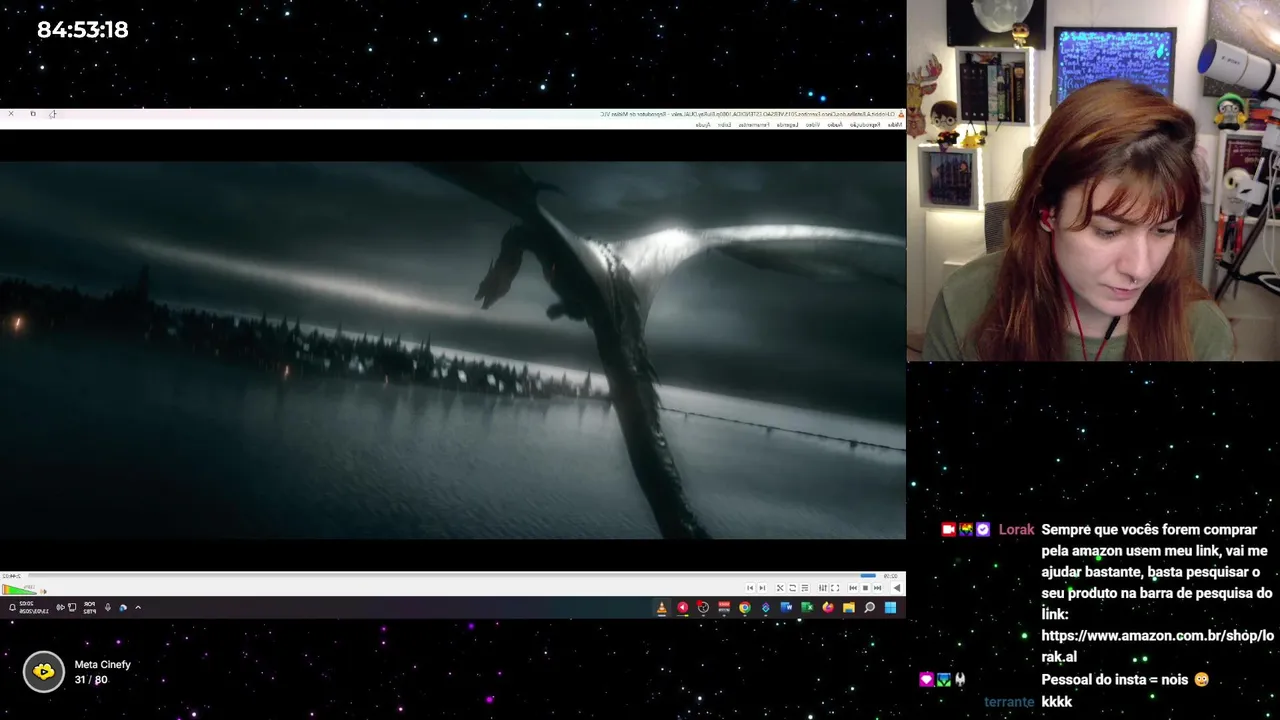
Task: Click the system tray volume speaker icon
Action: pyautogui.click(x=60, y=607)
